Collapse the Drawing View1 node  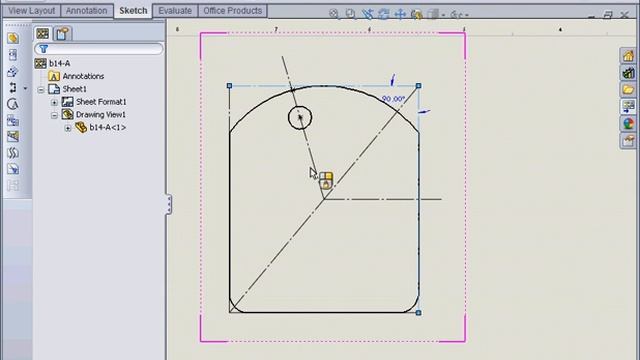click(54, 116)
